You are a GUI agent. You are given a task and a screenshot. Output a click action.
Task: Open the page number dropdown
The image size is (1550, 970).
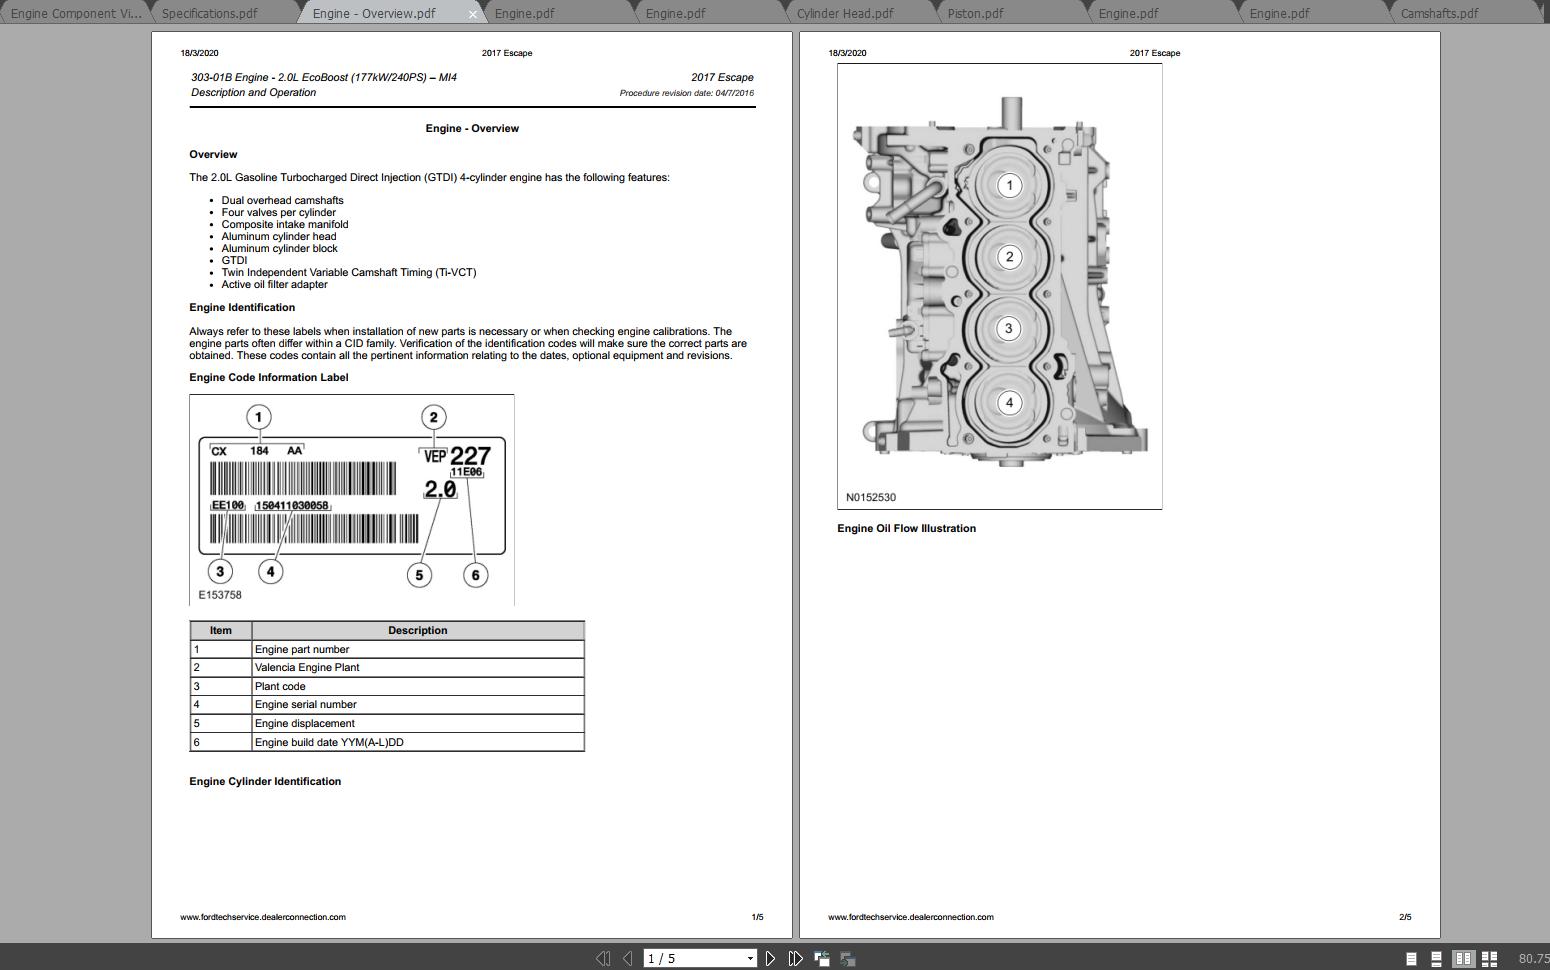[752, 957]
